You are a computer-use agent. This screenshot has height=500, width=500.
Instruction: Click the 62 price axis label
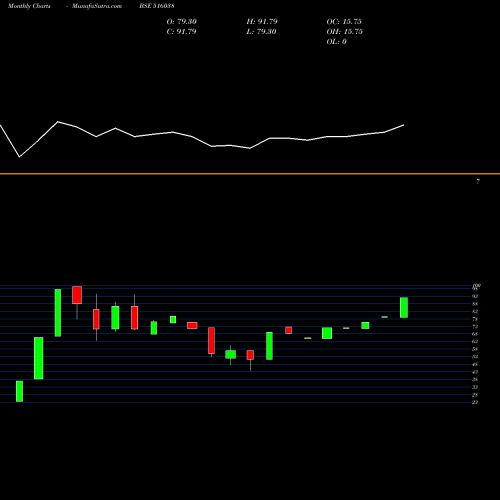(475, 342)
